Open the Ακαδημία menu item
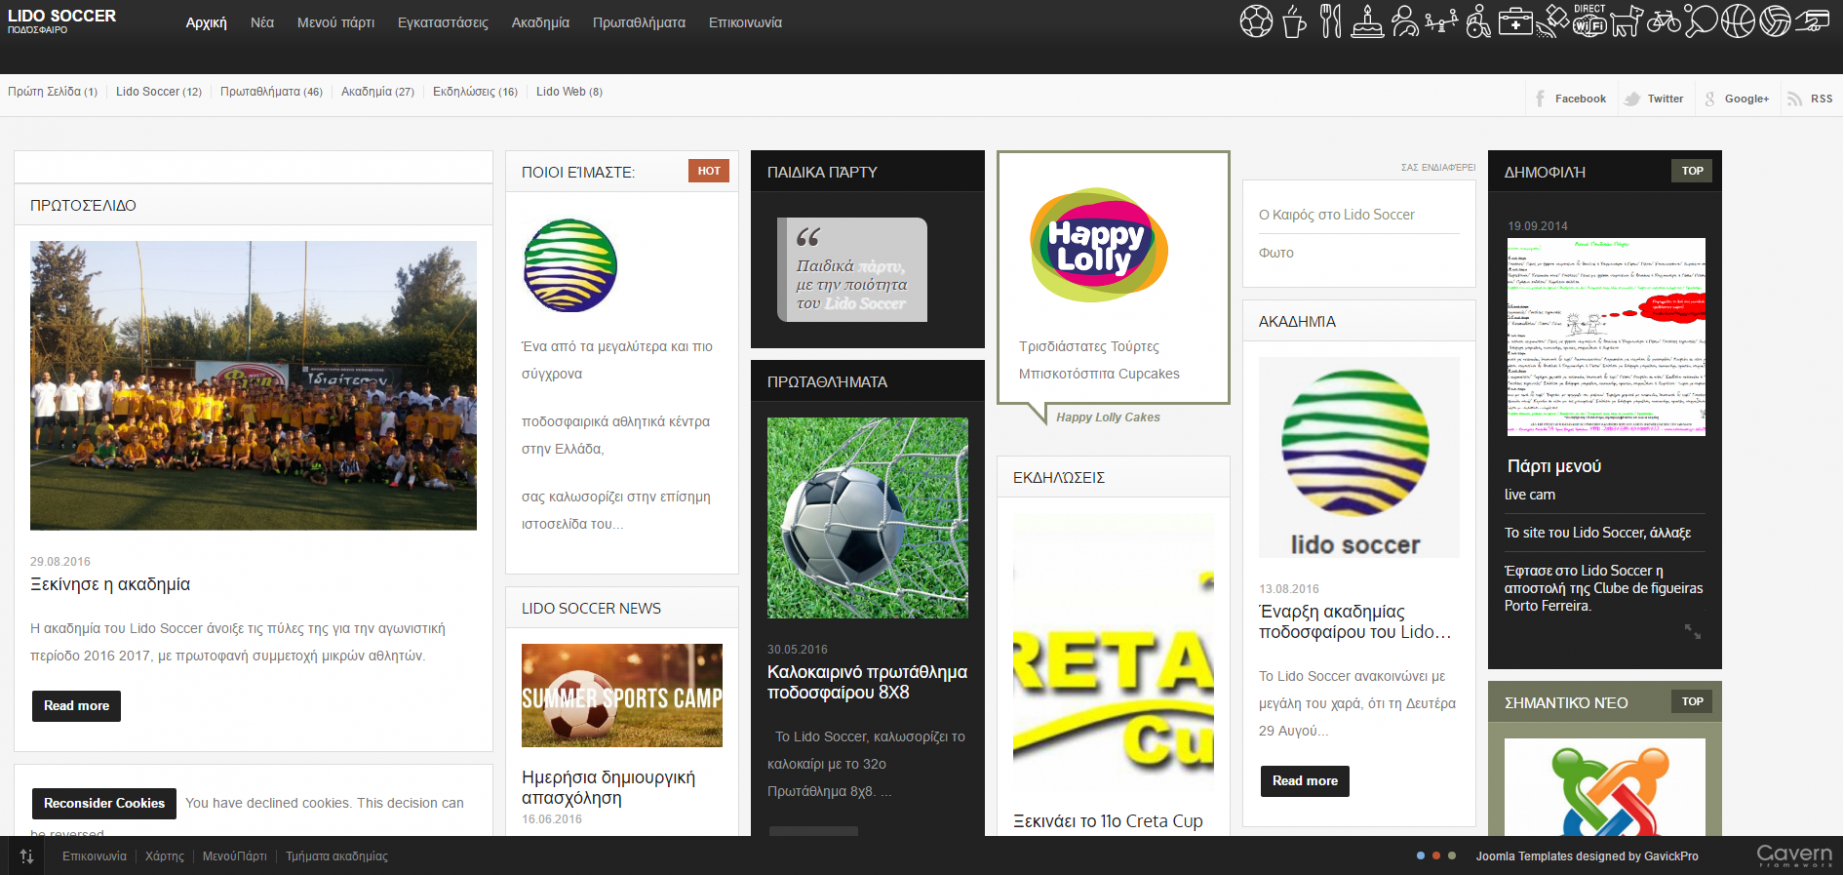 click(540, 22)
